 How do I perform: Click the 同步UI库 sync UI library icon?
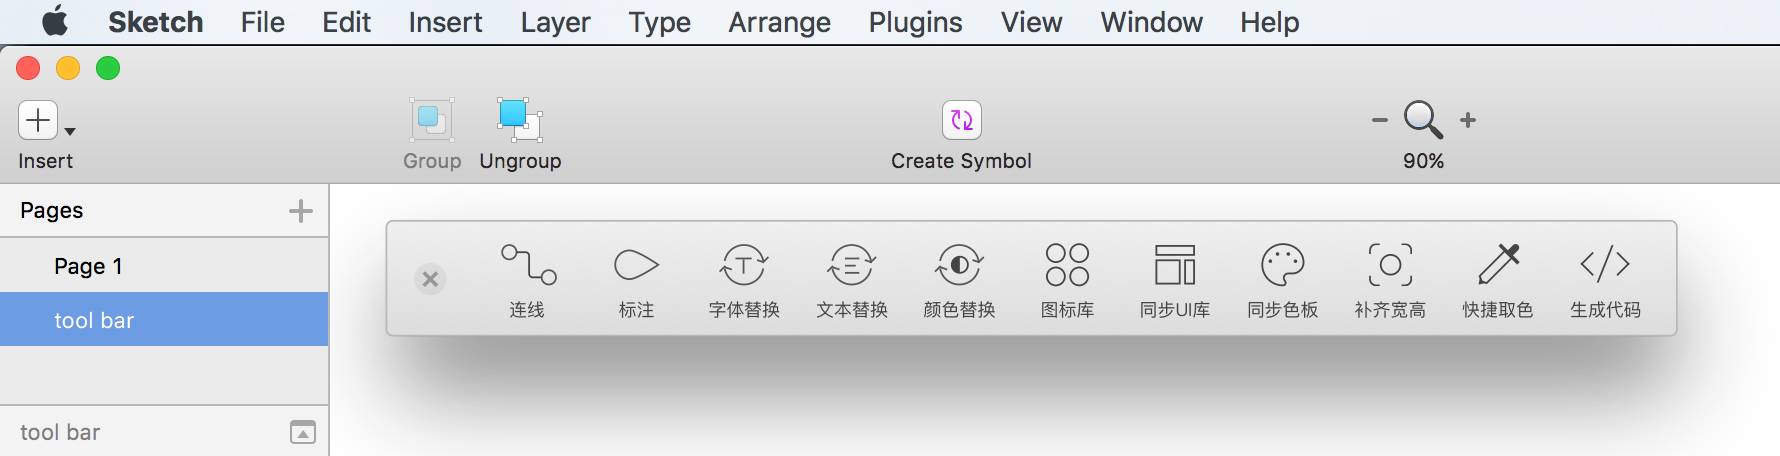[x=1175, y=265]
